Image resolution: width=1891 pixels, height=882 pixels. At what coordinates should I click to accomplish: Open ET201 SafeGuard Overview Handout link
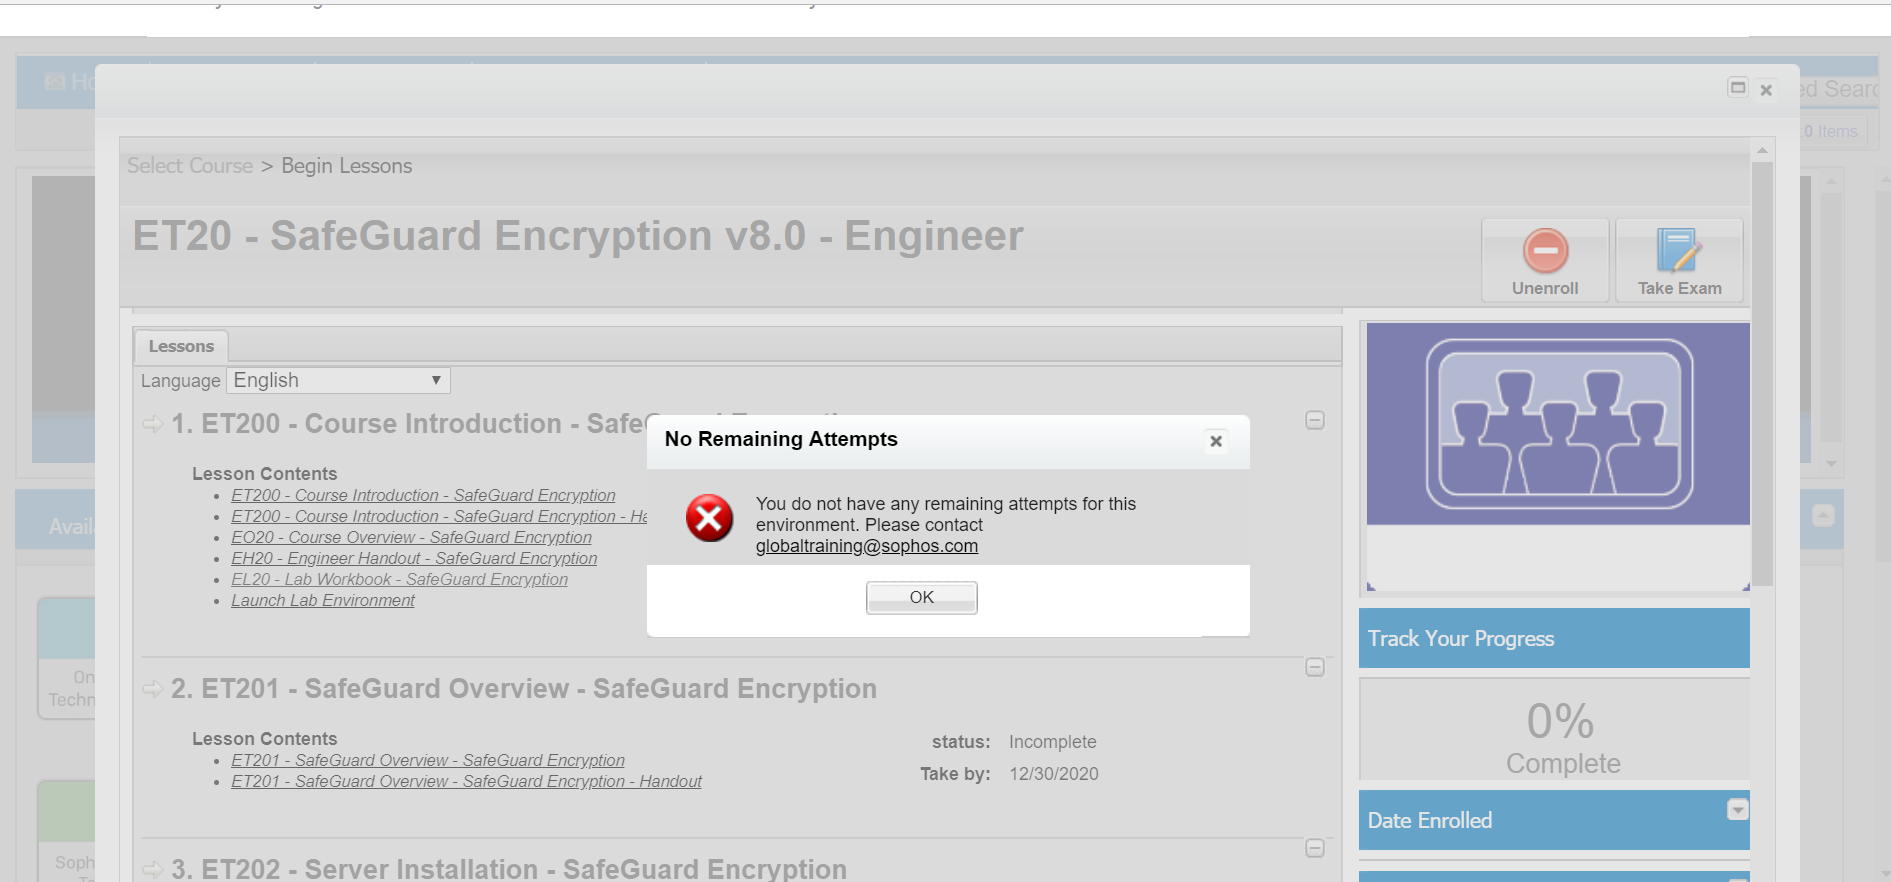466,781
